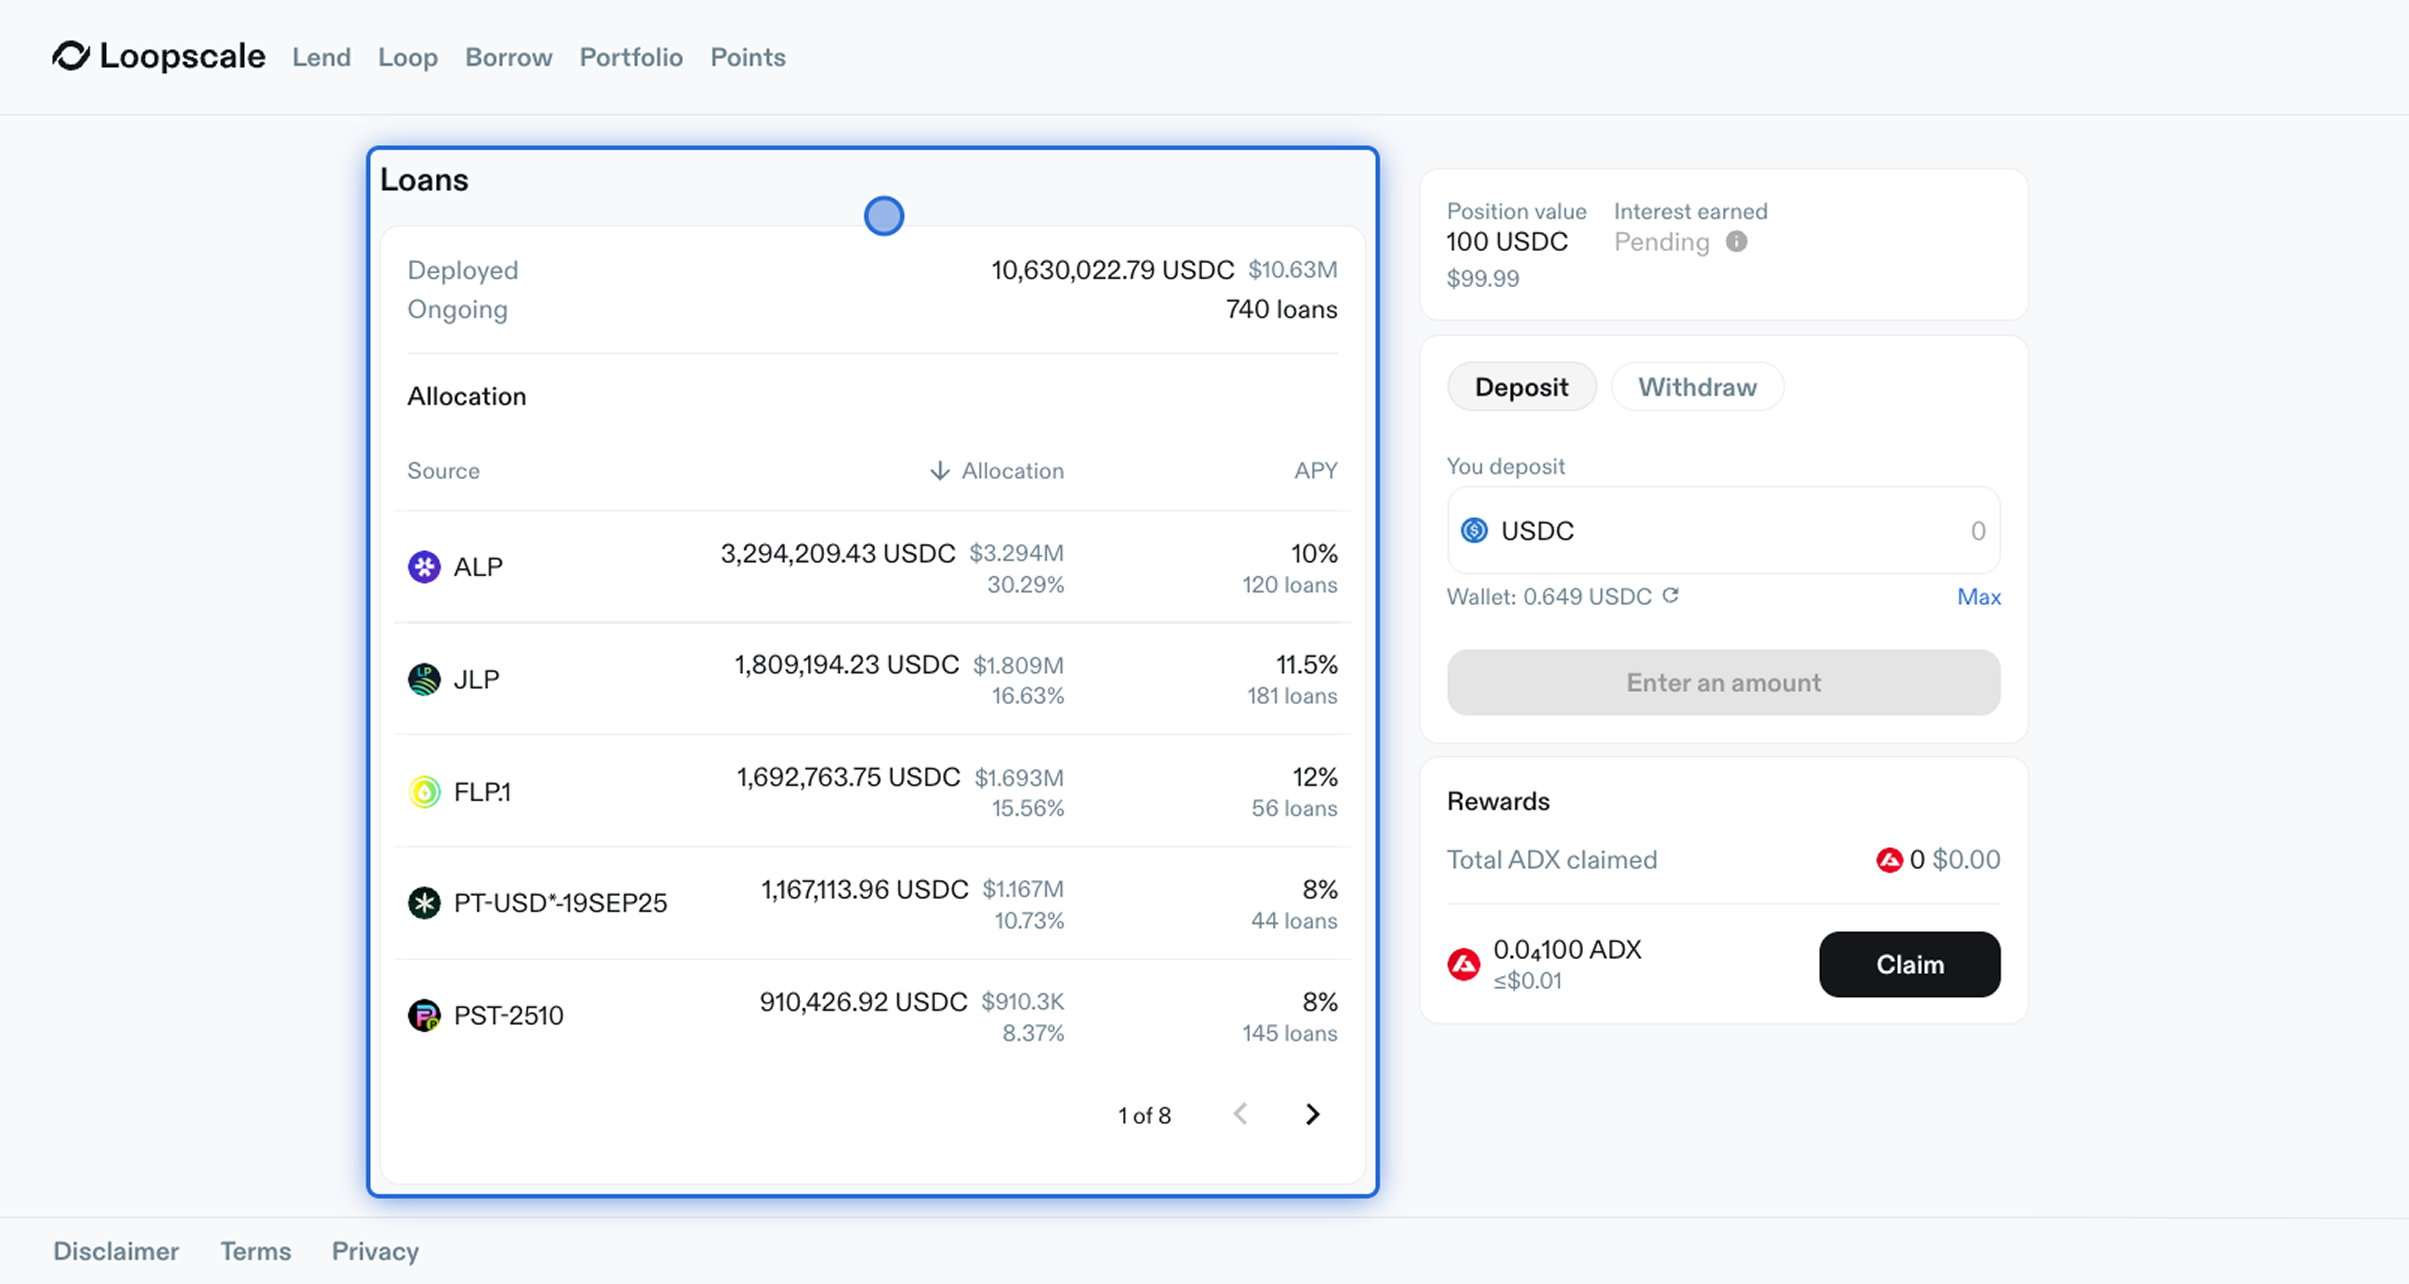This screenshot has width=2409, height=1284.
Task: Go to next allocation page
Action: point(1312,1114)
